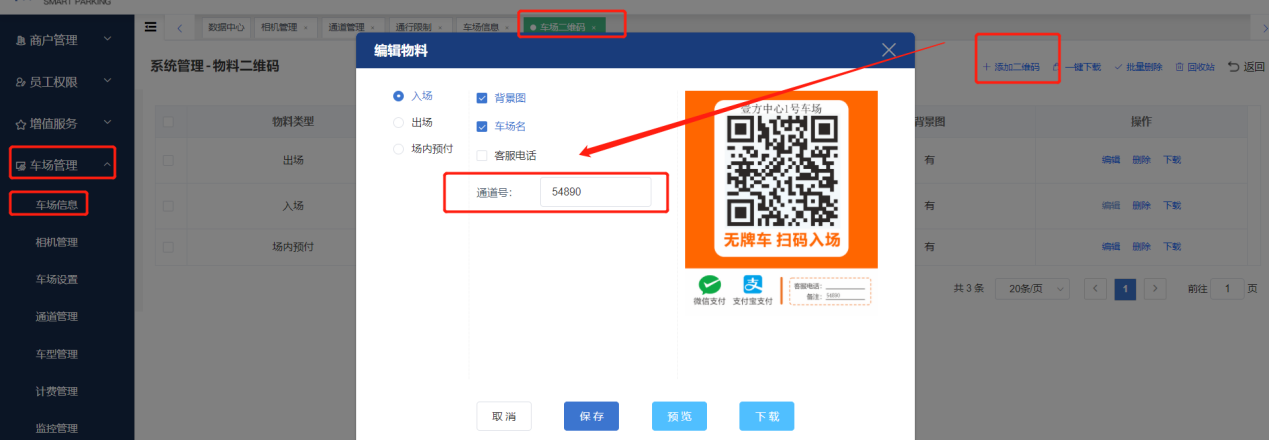This screenshot has height=440, width=1269.
Task: Enable the 客服电话 checkbox
Action: click(482, 155)
